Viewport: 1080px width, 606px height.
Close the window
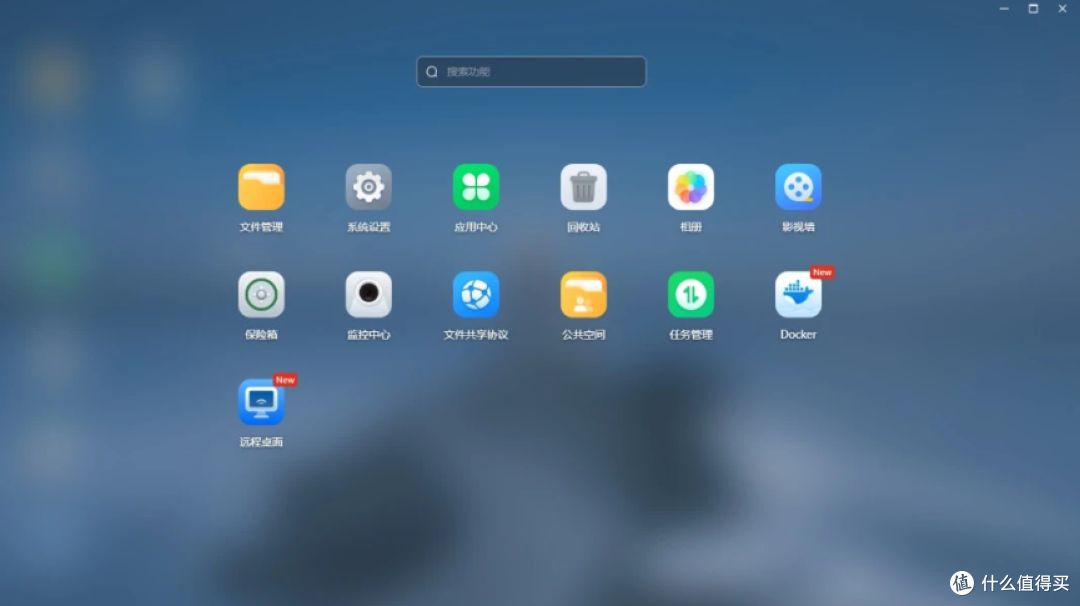pos(1063,9)
